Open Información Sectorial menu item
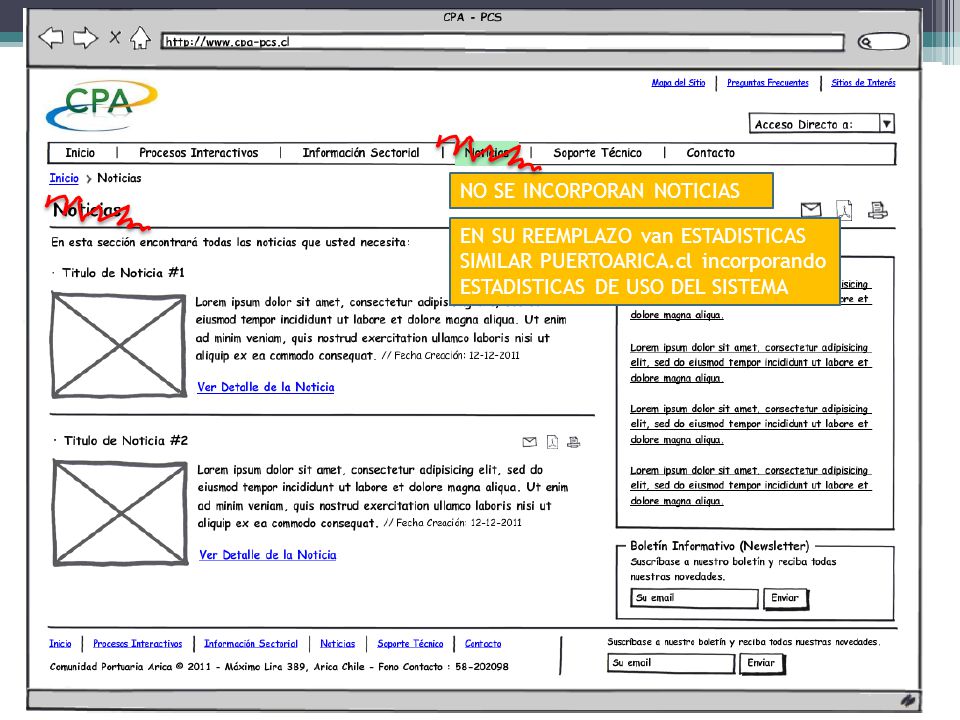The height and width of the screenshot is (720, 960). pos(361,153)
